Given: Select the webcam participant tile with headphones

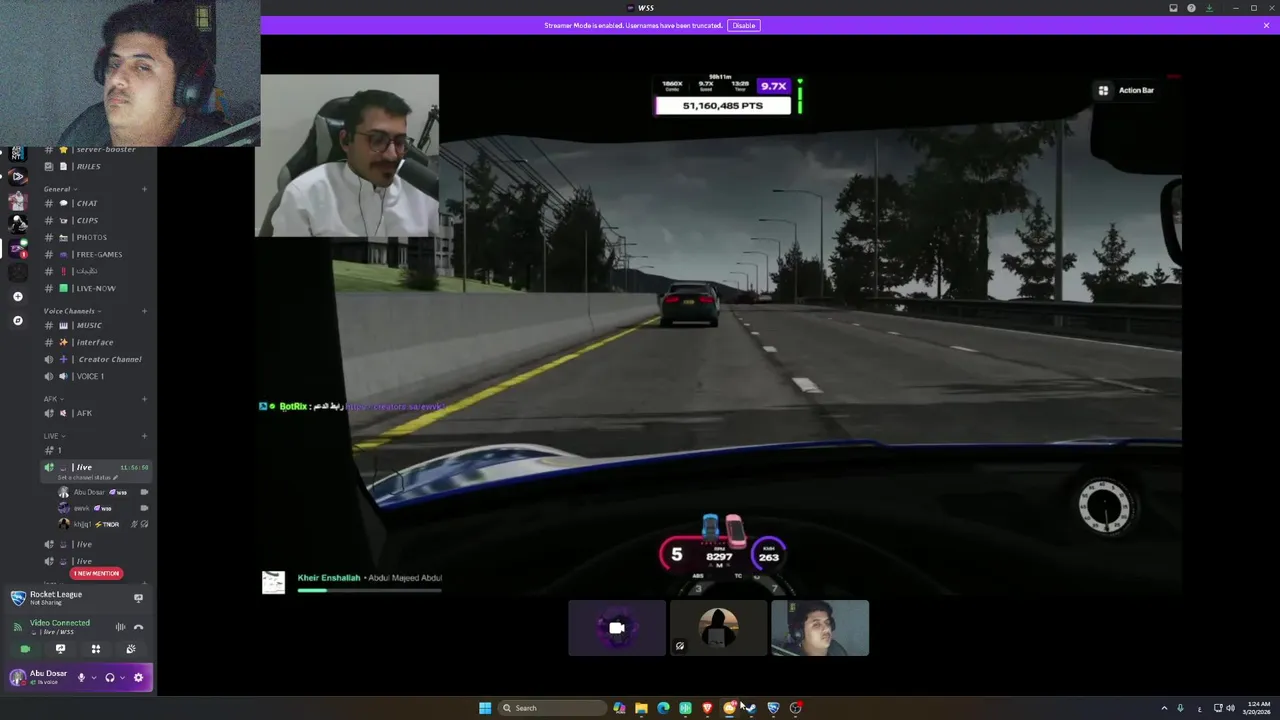Looking at the screenshot, I should [x=820, y=628].
